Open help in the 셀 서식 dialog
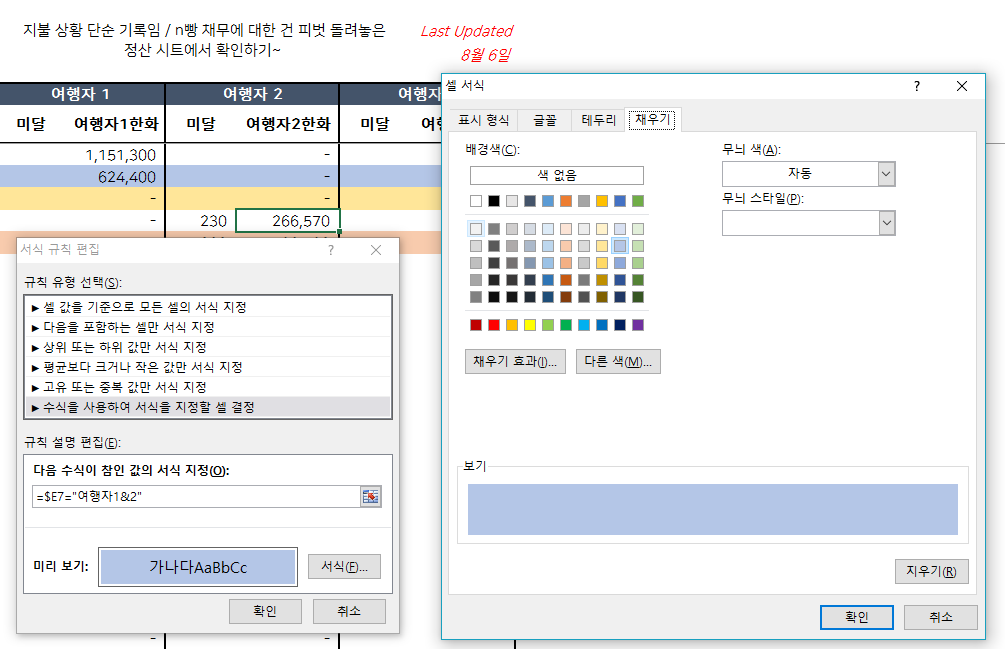1005x649 pixels. coord(916,87)
